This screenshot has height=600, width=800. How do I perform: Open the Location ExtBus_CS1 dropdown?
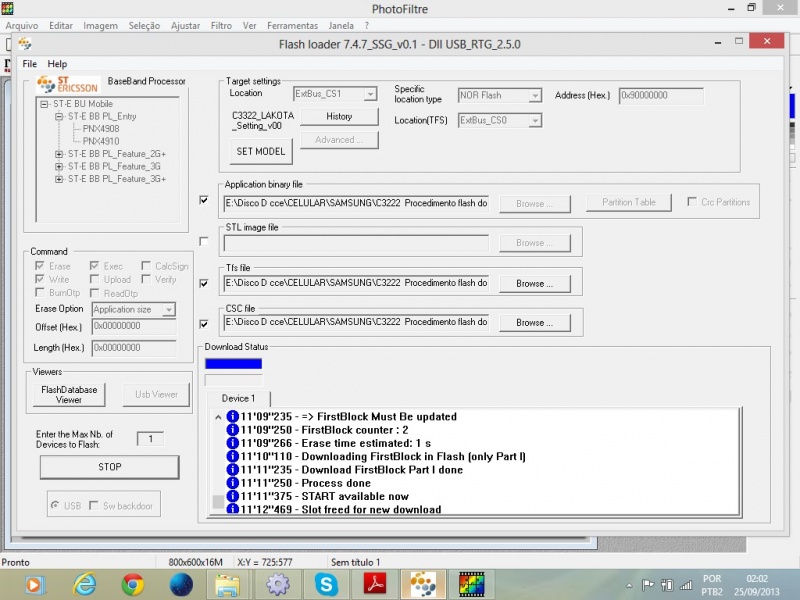[370, 94]
